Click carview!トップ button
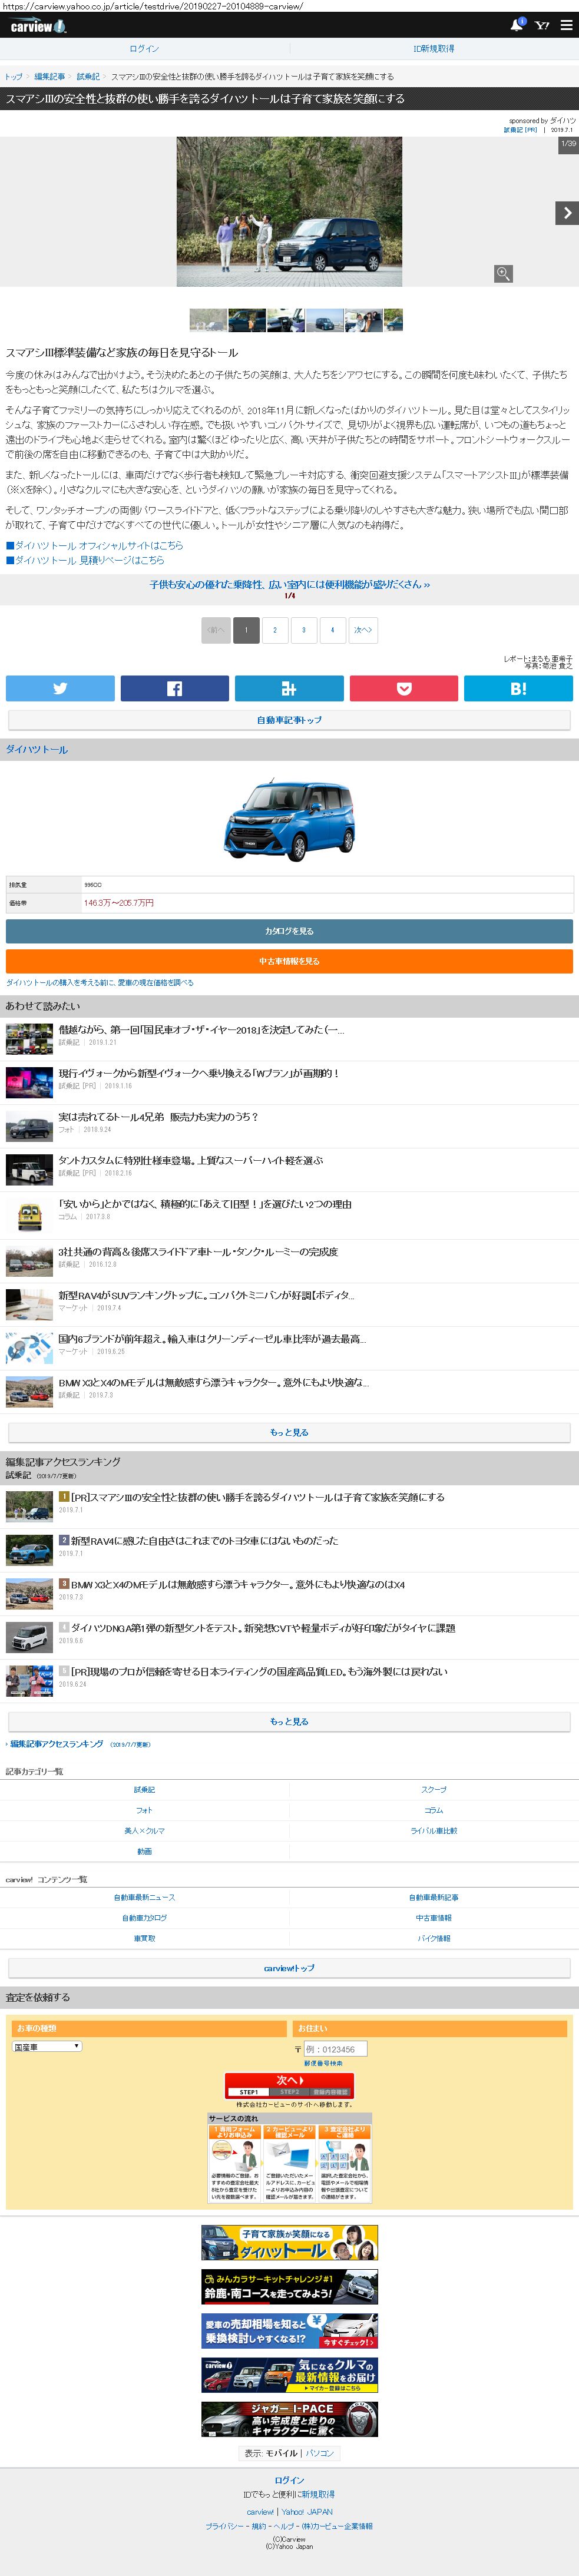This screenshot has height=2576, width=579. point(289,1968)
